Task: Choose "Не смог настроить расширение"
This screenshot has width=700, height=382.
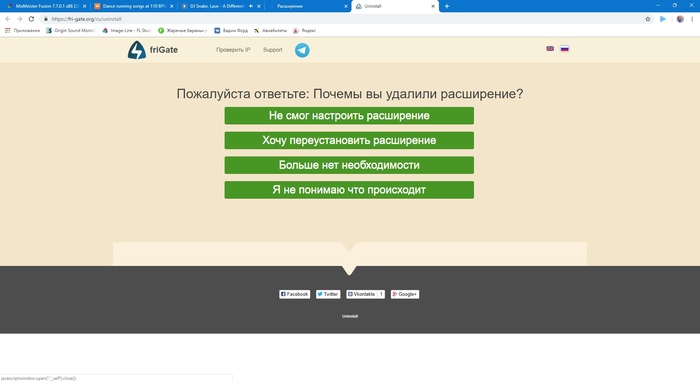Action: (349, 116)
